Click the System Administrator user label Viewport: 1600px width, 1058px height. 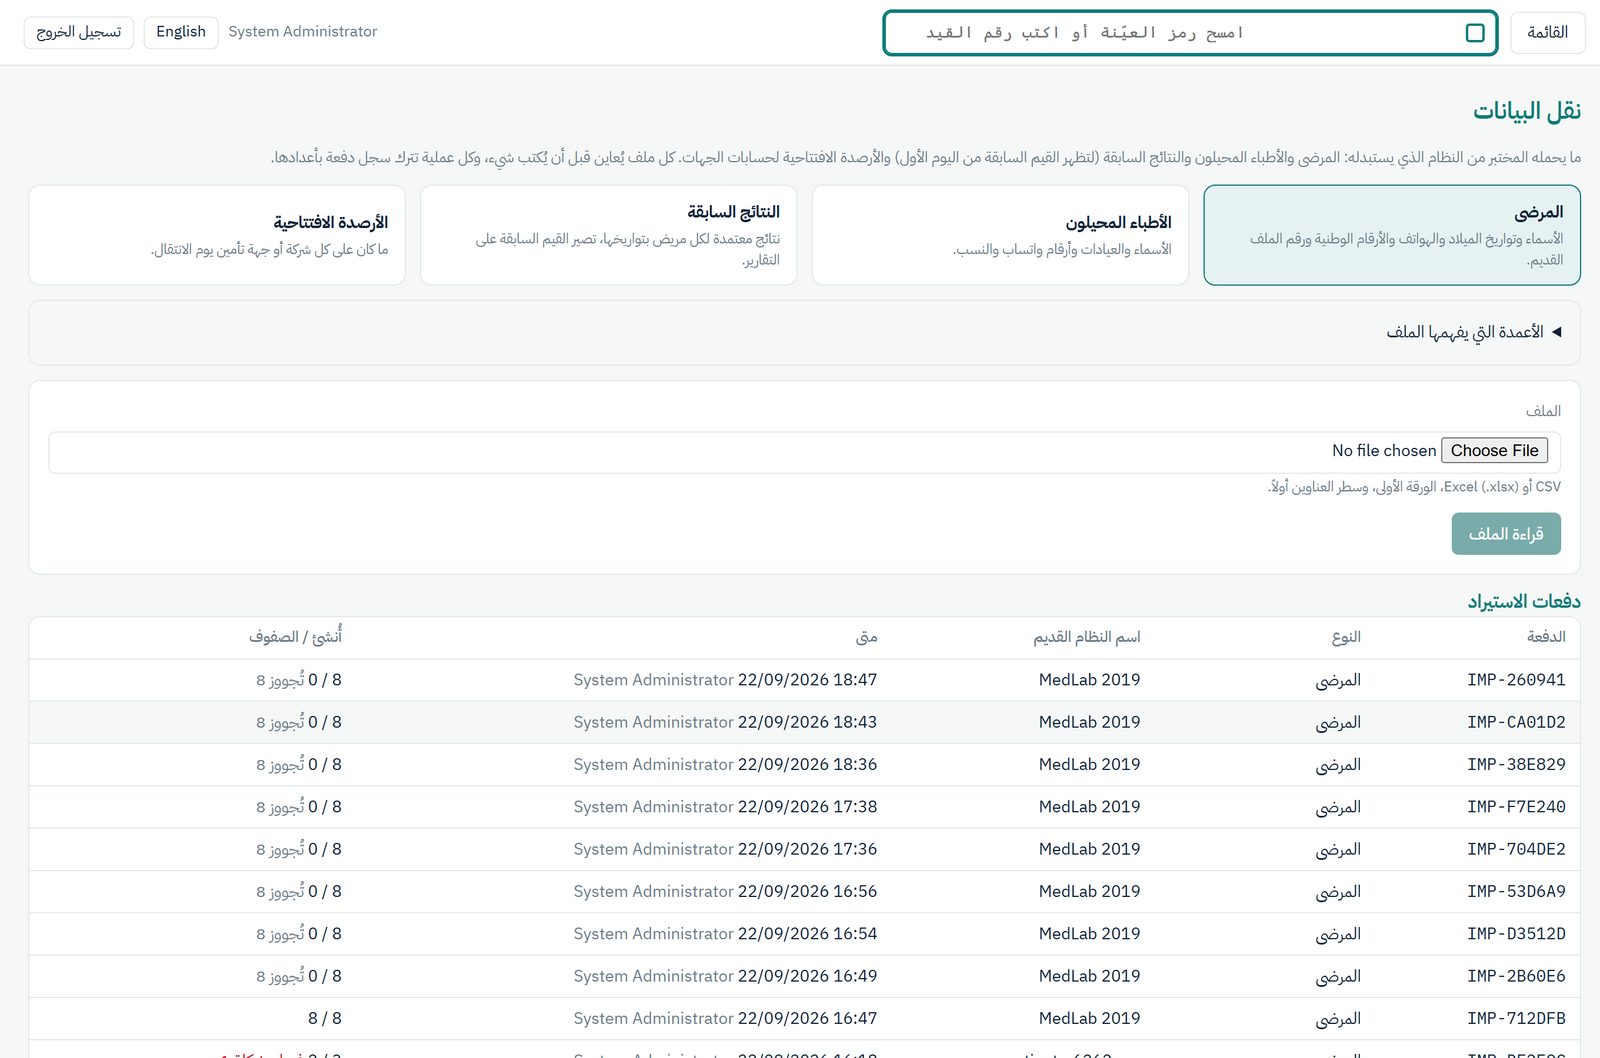point(303,32)
